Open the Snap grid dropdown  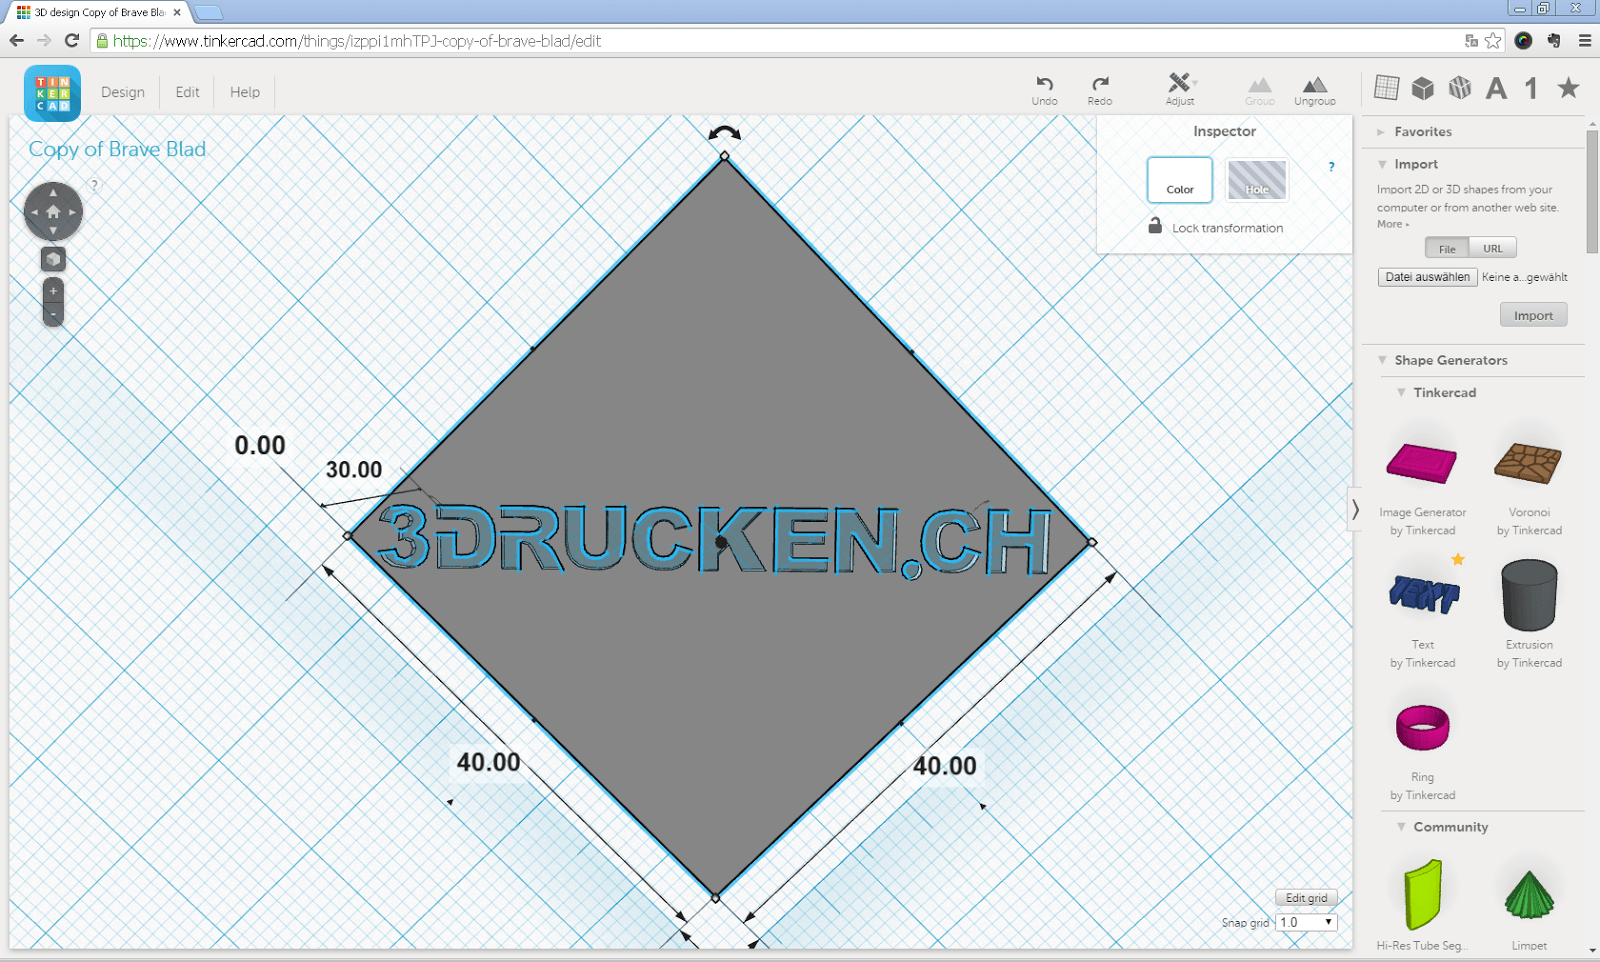pyautogui.click(x=1306, y=922)
